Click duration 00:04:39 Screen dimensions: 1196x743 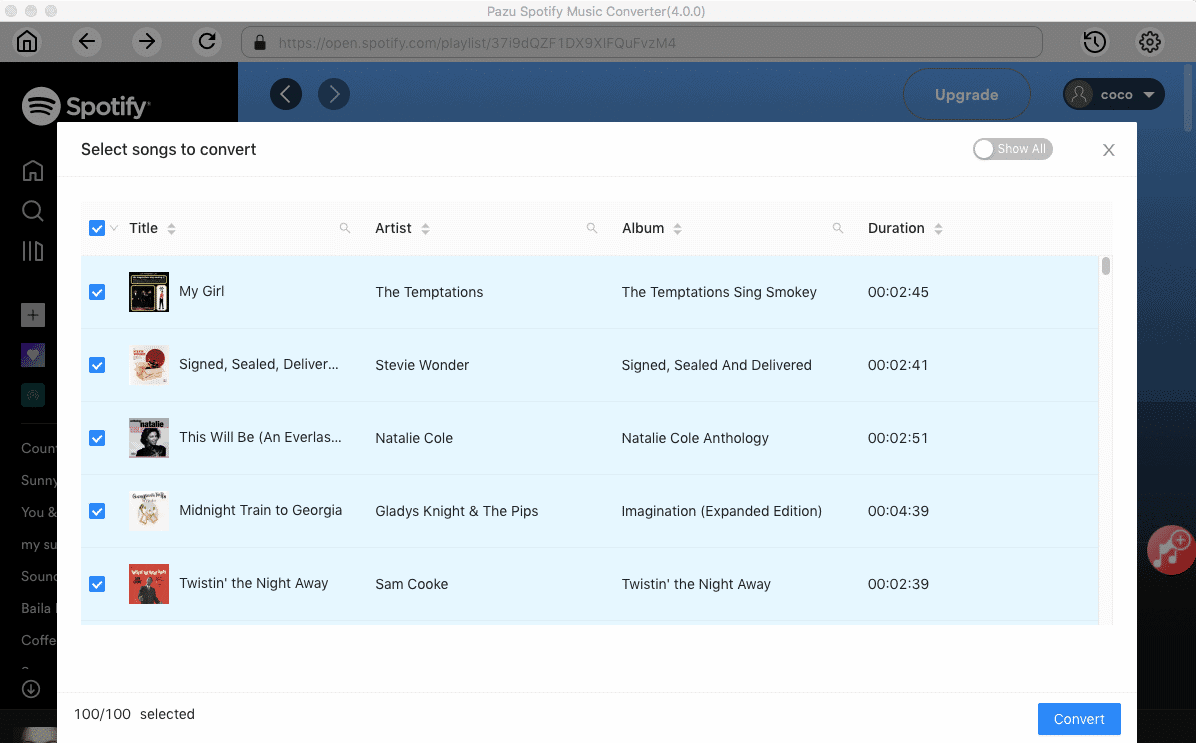pyautogui.click(x=898, y=511)
